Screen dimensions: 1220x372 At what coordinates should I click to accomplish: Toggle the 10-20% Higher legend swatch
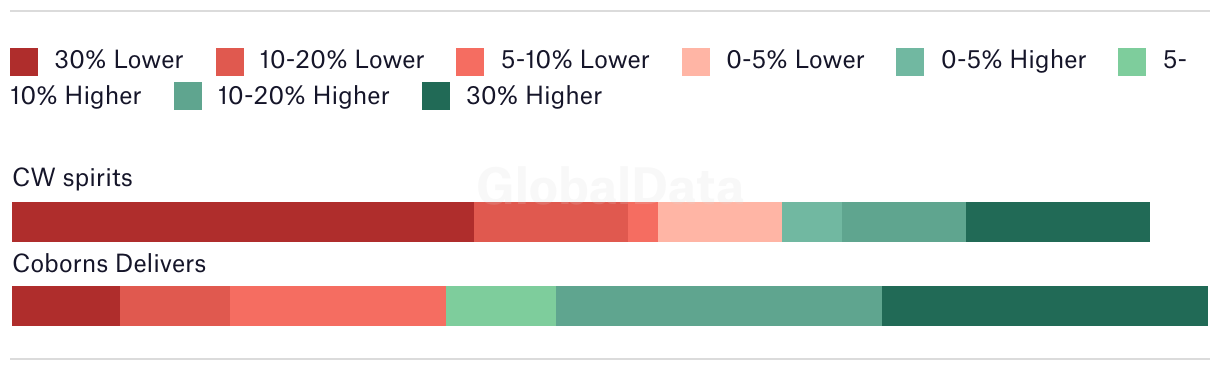coord(187,97)
